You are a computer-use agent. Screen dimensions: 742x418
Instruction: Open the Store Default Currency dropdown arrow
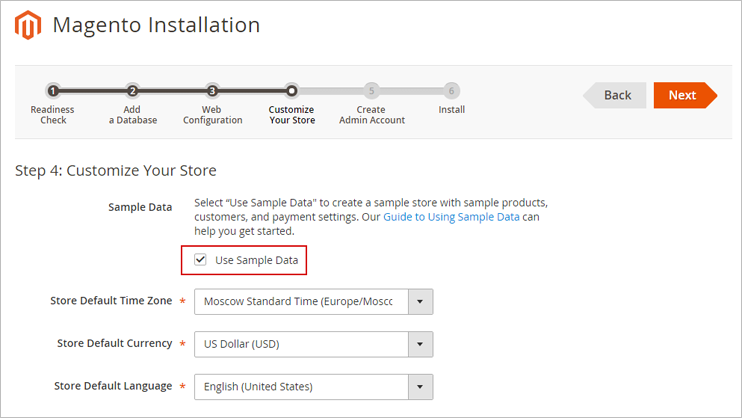(x=420, y=344)
